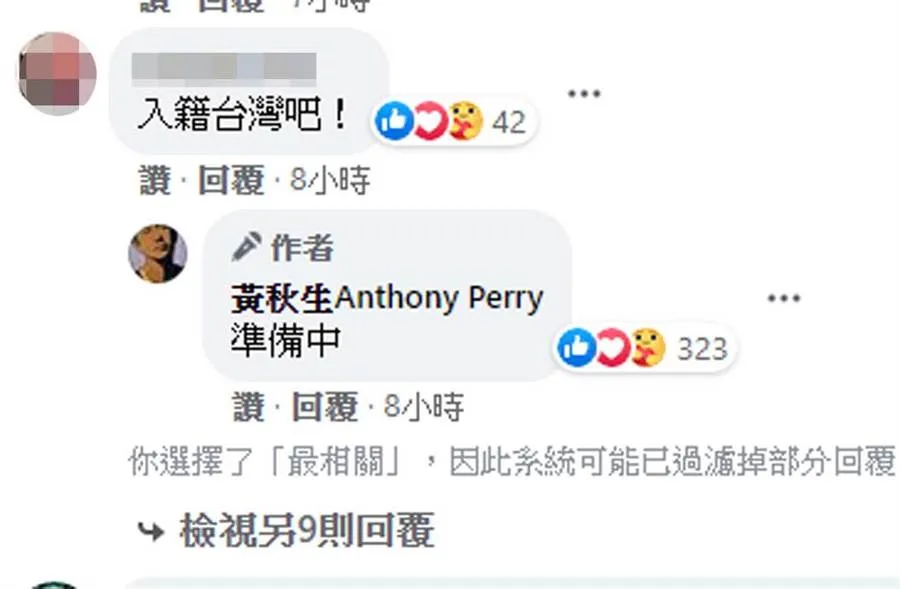Screen dimensions: 900x589
Task: Open the reactions count 323 list
Action: 703,348
